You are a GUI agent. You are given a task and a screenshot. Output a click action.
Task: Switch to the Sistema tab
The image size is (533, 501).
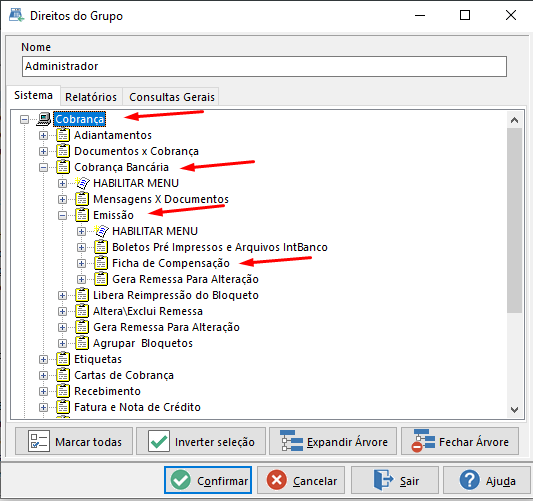tap(33, 95)
